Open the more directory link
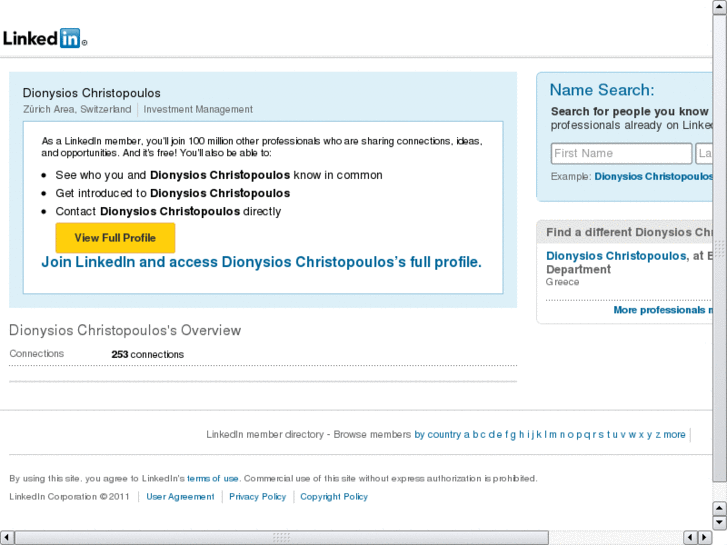The width and height of the screenshot is (727, 545). (675, 435)
